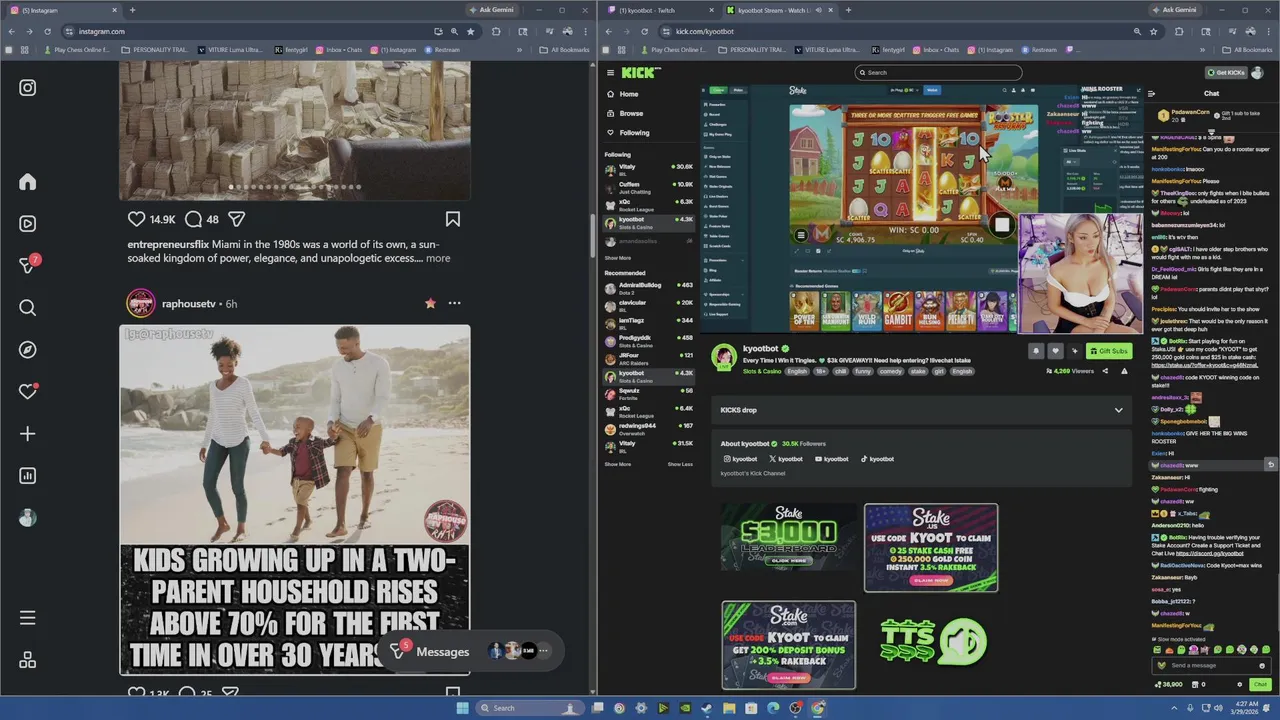Open Cuffem channel in Following list

pyautogui.click(x=649, y=186)
